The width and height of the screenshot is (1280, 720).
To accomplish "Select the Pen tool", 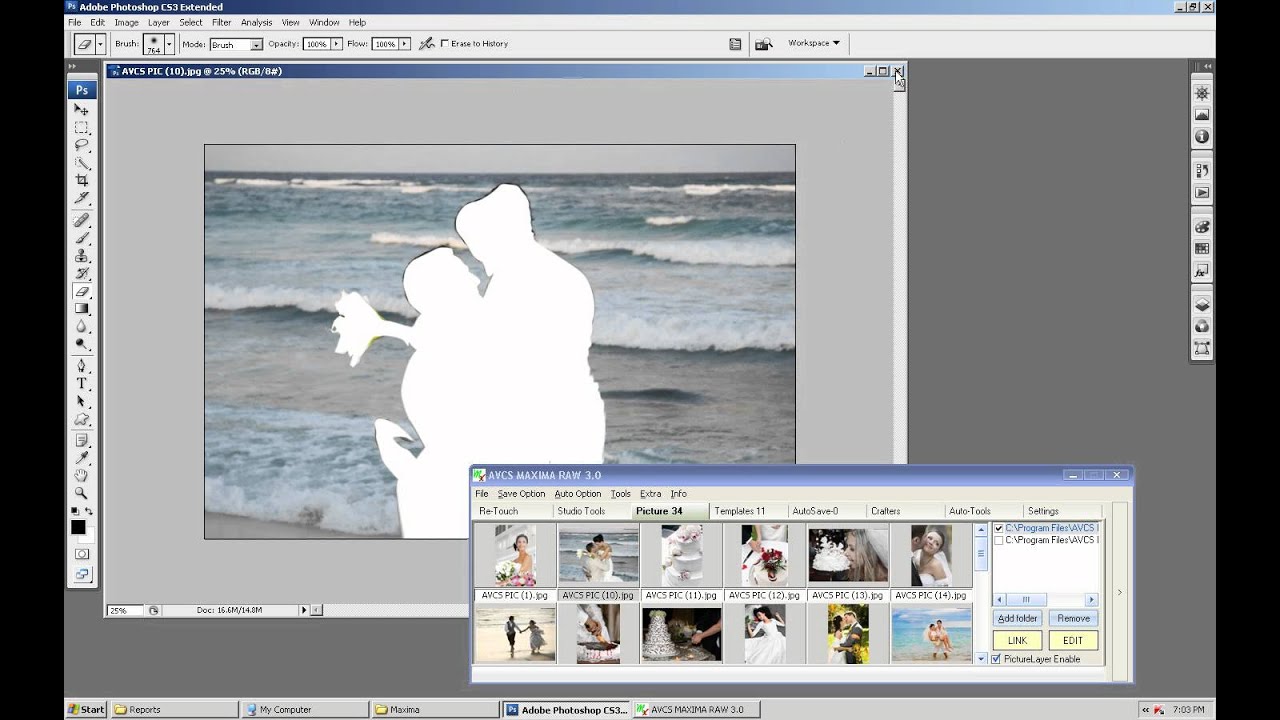I will click(x=81, y=366).
